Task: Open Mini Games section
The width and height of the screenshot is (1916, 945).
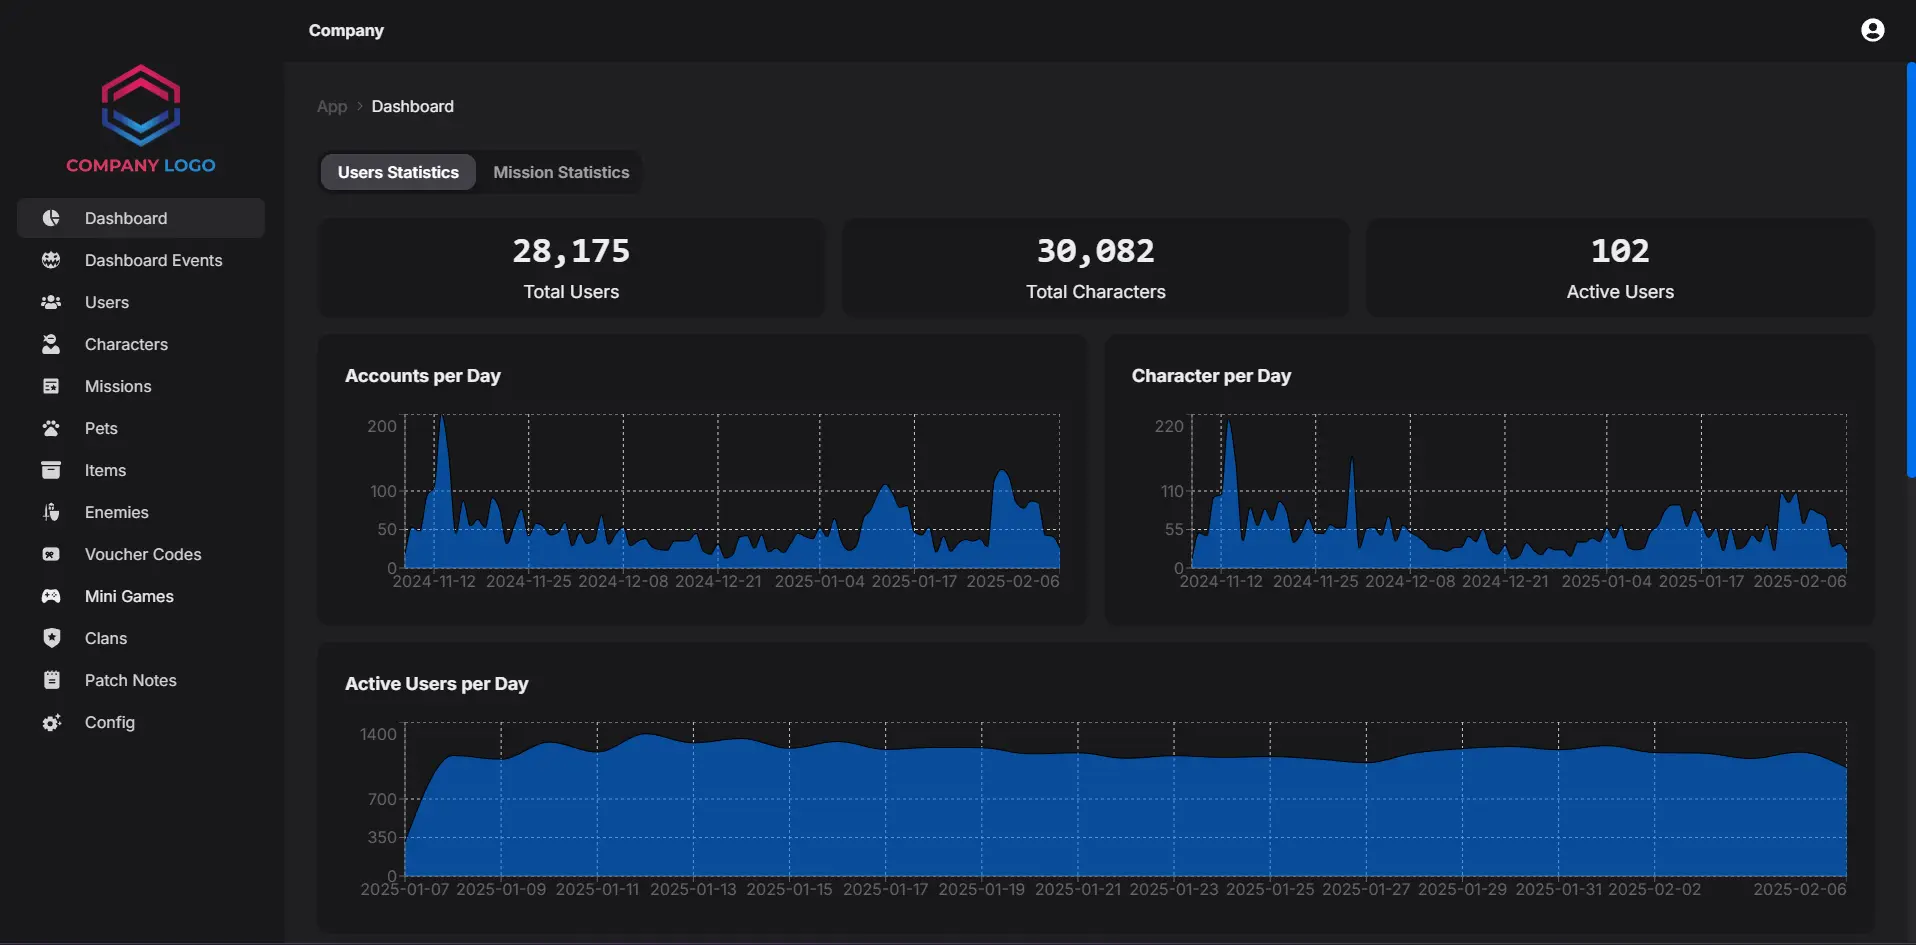Action: pyautogui.click(x=141, y=596)
